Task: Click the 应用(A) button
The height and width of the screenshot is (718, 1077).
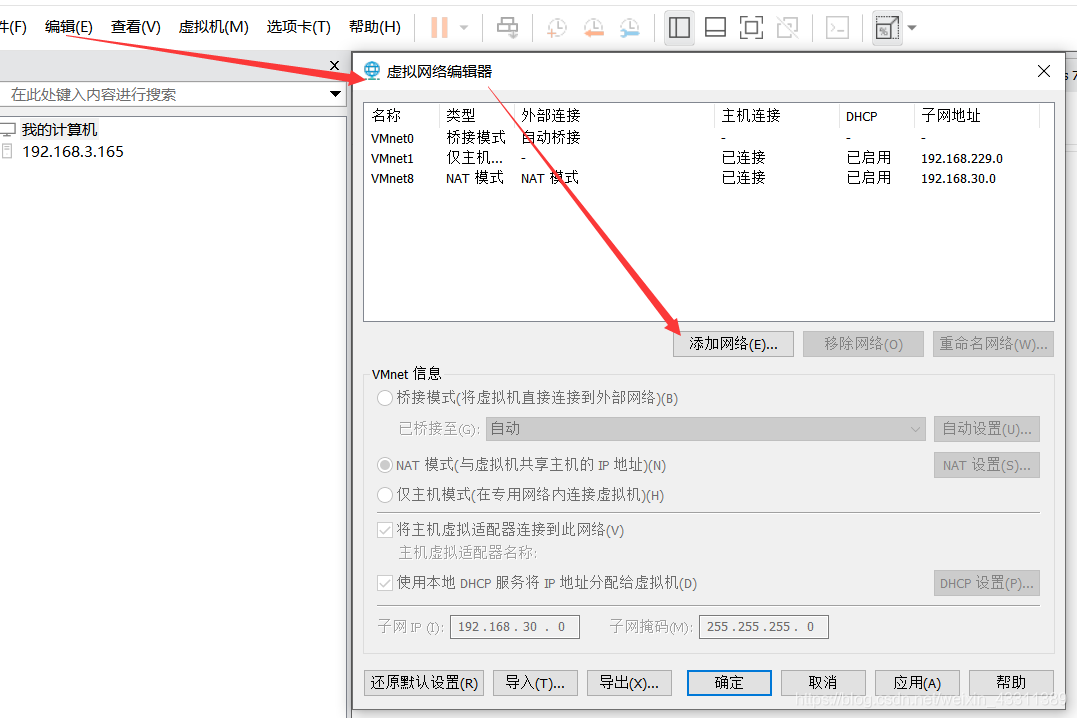Action: tap(917, 683)
